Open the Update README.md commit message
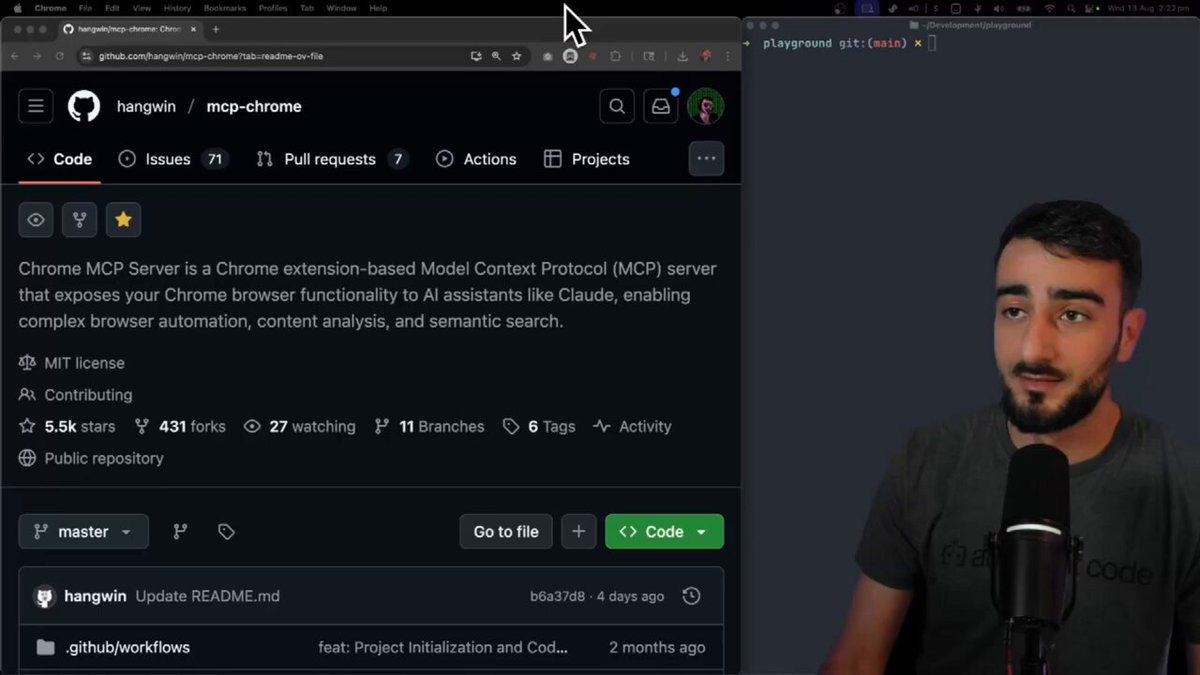 tap(207, 596)
